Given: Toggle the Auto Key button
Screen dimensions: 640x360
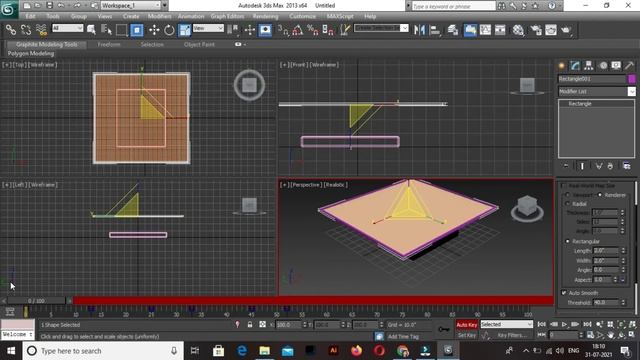Looking at the screenshot, I should (x=467, y=325).
